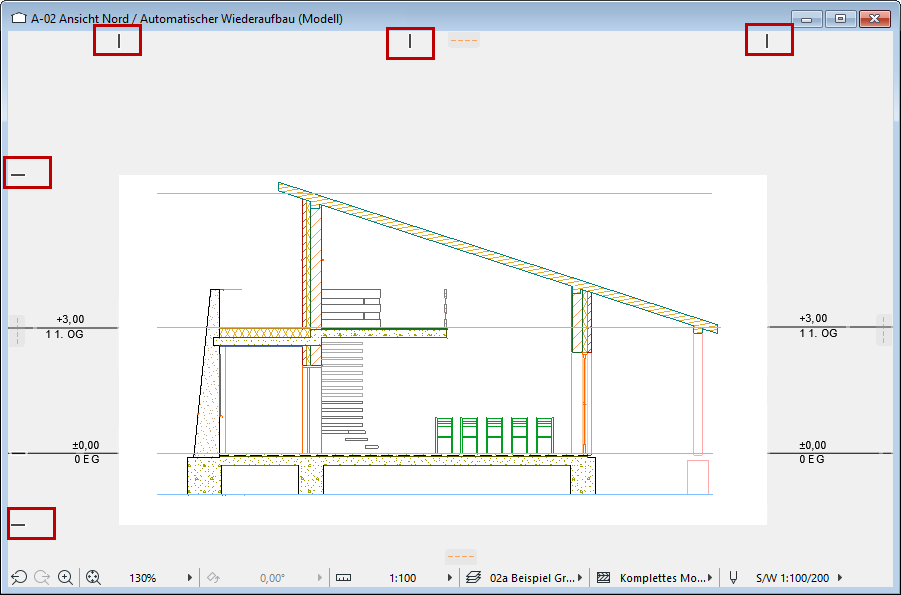Click the 130% zoom value
901x595 pixels.
[142, 578]
